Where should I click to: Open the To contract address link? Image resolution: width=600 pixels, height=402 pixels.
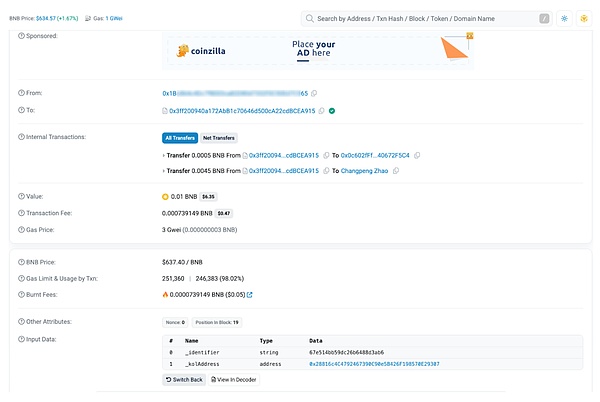pyautogui.click(x=242, y=111)
